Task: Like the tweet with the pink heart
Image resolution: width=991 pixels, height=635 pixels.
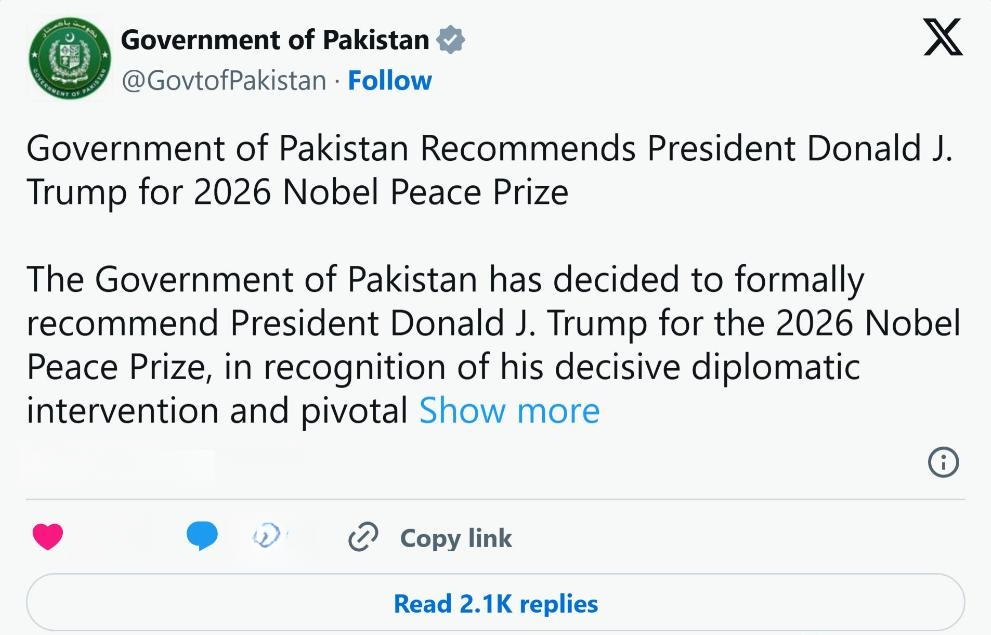Action: 48,537
